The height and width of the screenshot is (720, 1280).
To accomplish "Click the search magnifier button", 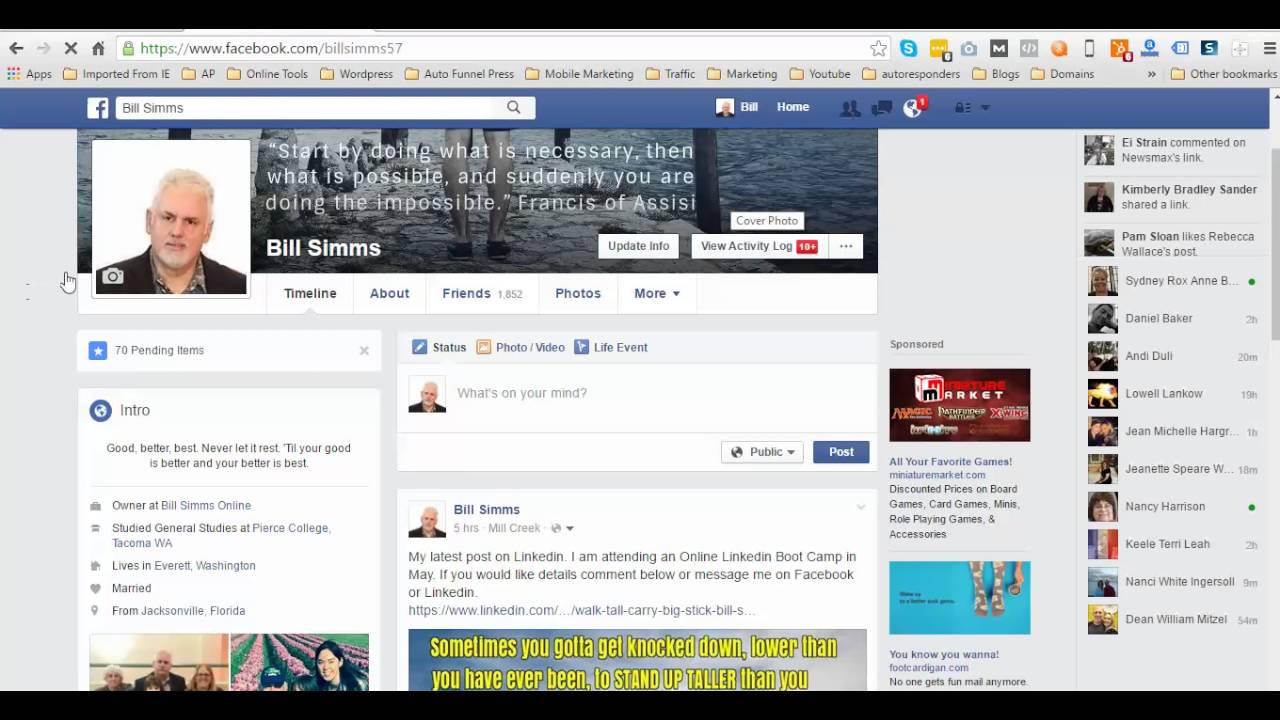I will click(513, 107).
